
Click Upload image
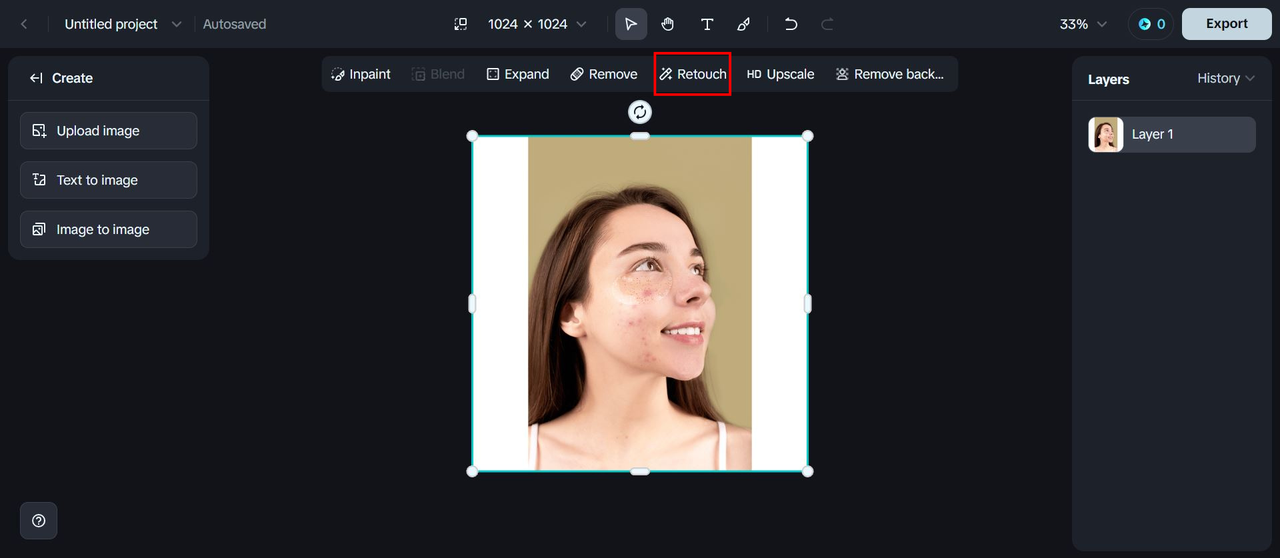pos(108,131)
